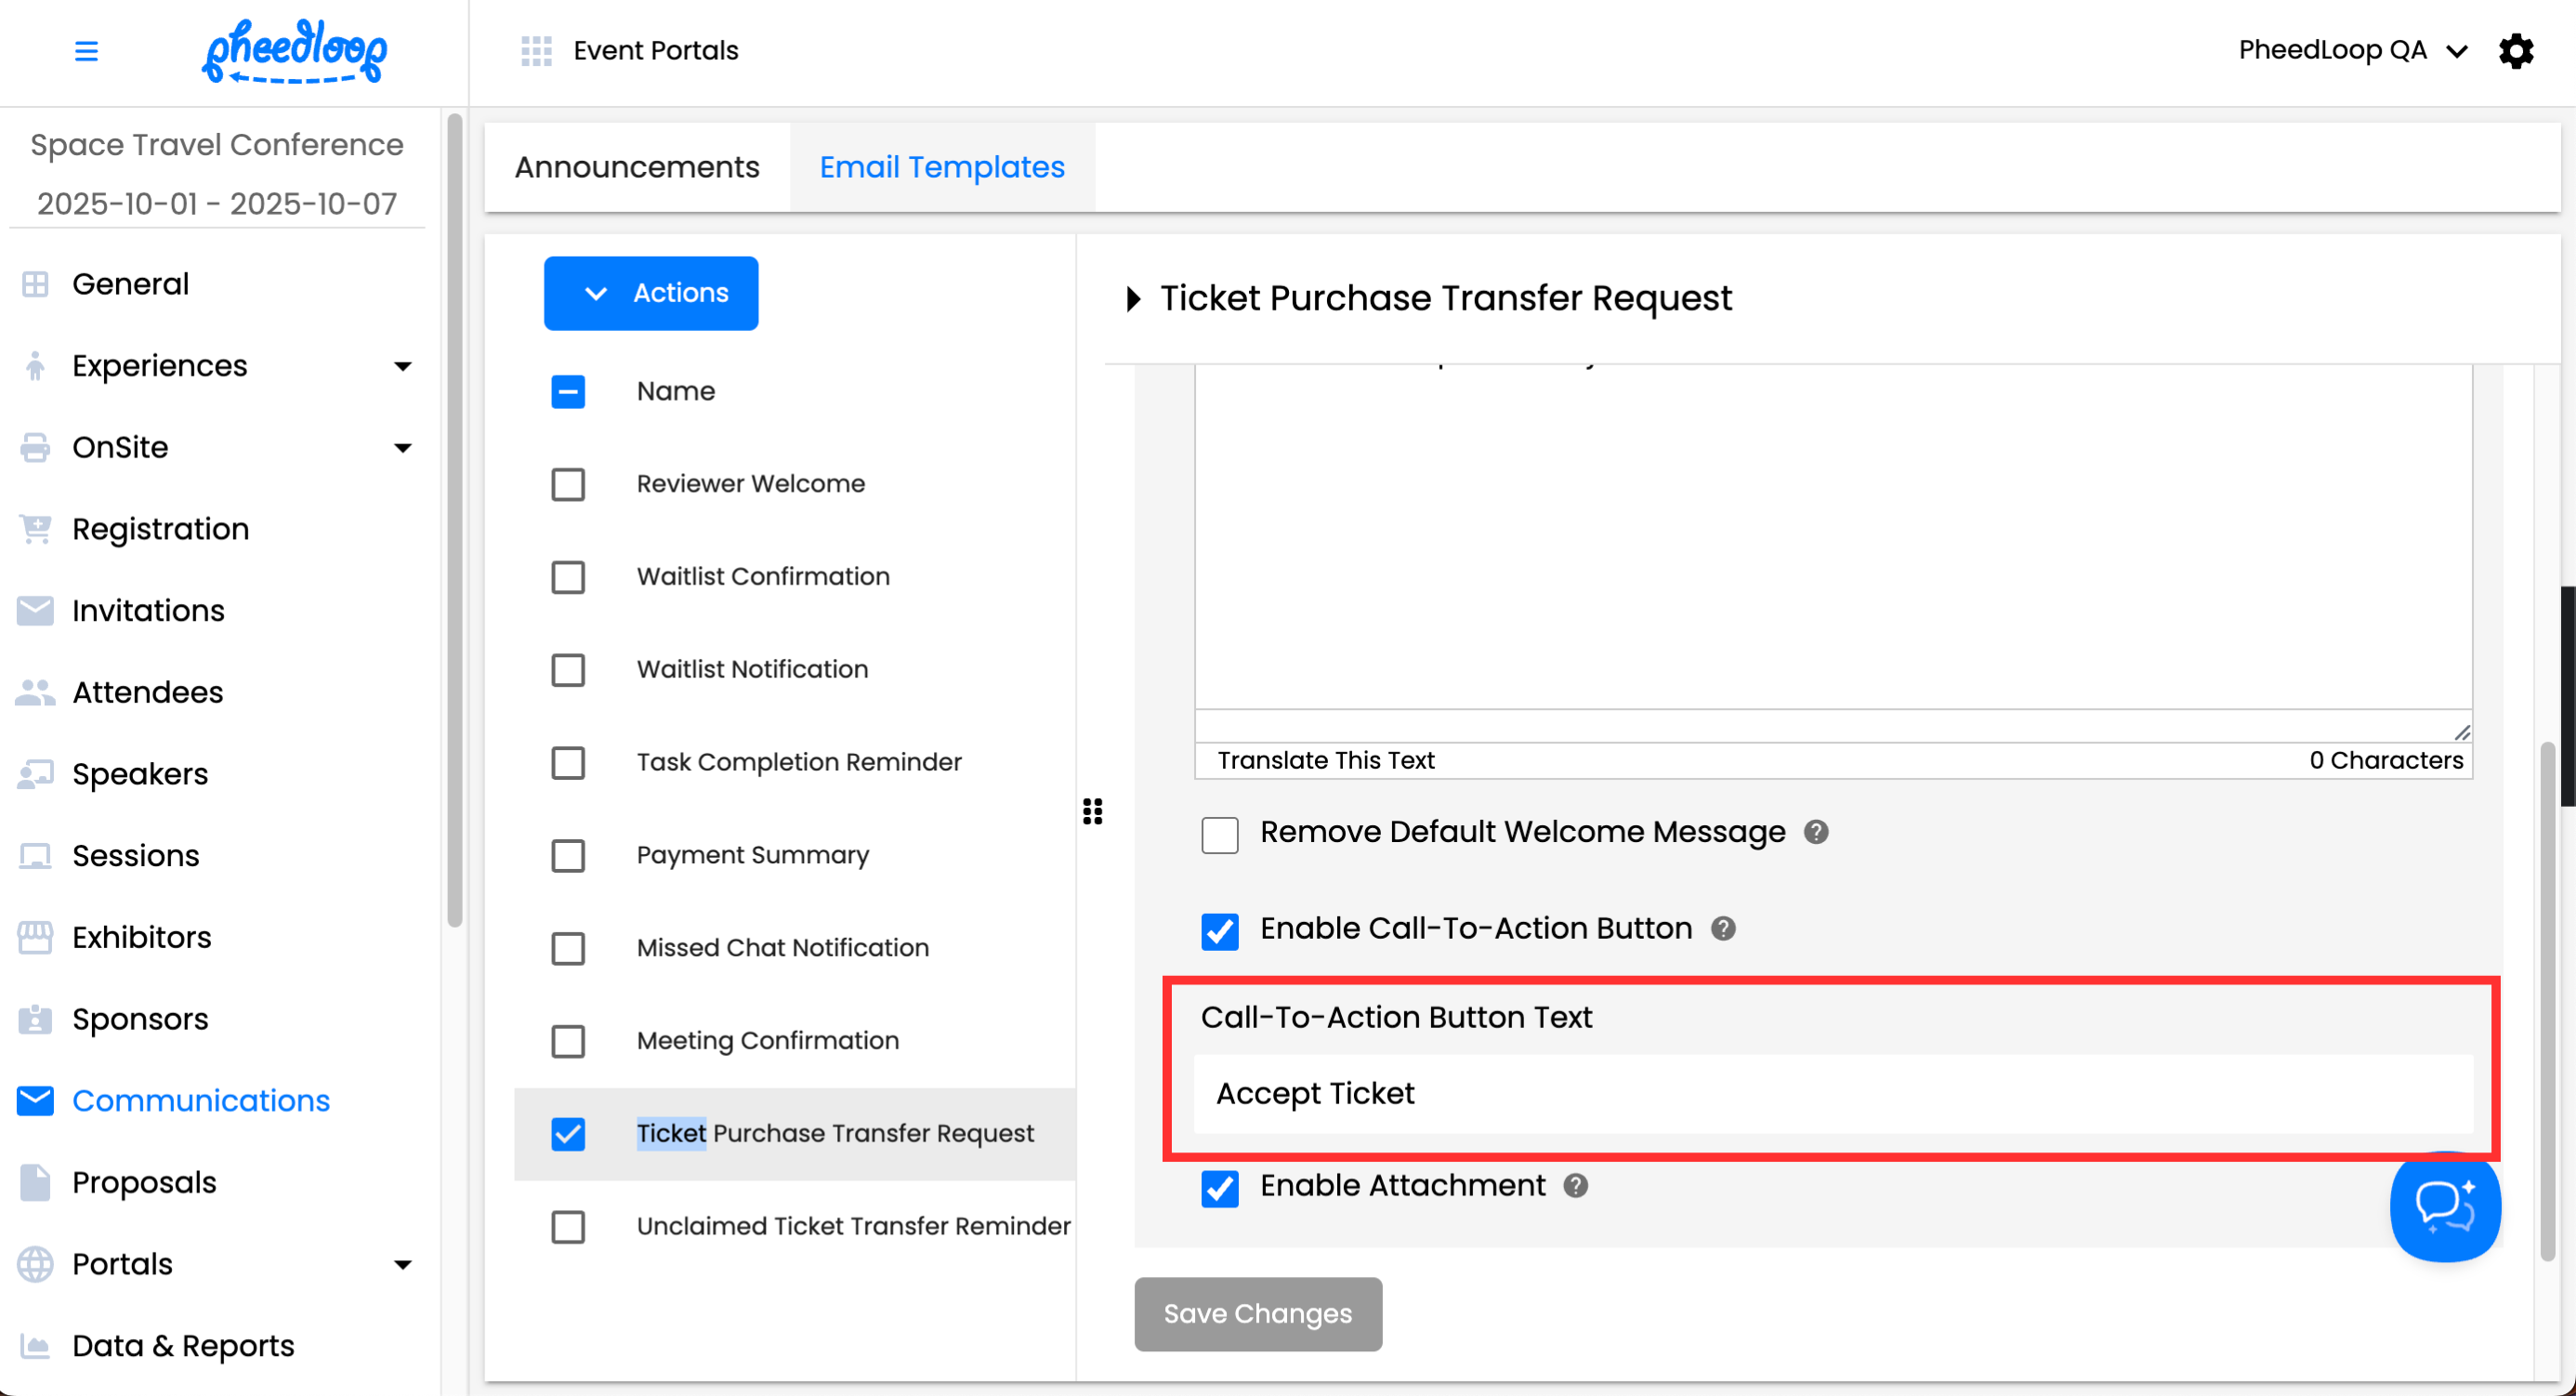Click help icon beside Enable Attachment
Screen dimensions: 2576x1396
[1576, 1186]
